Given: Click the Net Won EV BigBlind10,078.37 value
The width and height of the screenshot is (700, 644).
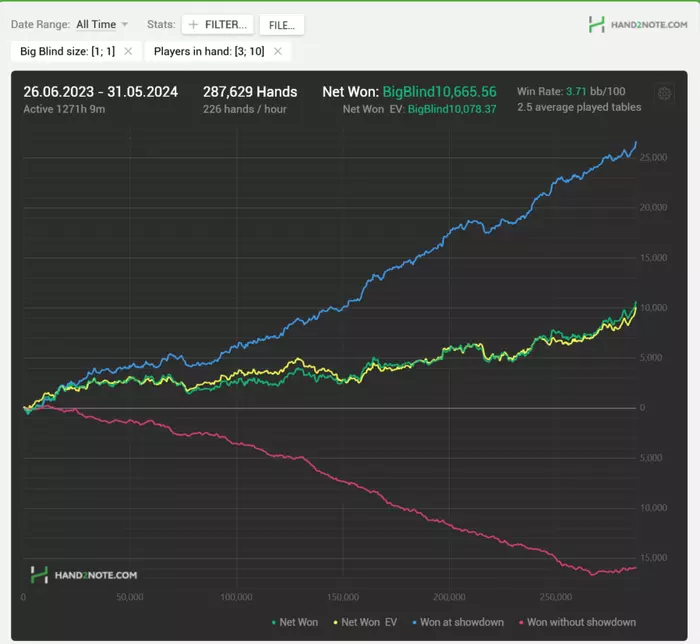Looking at the screenshot, I should [452, 109].
